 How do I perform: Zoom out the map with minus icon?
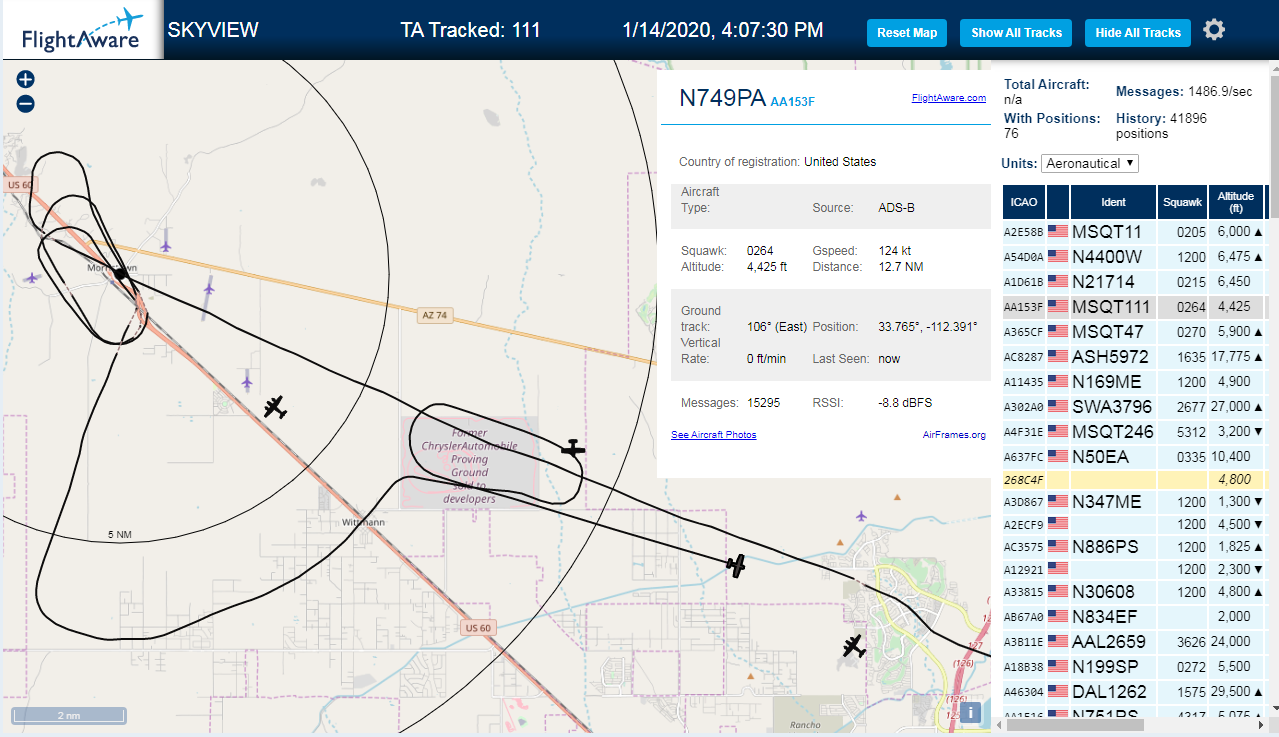(26, 104)
